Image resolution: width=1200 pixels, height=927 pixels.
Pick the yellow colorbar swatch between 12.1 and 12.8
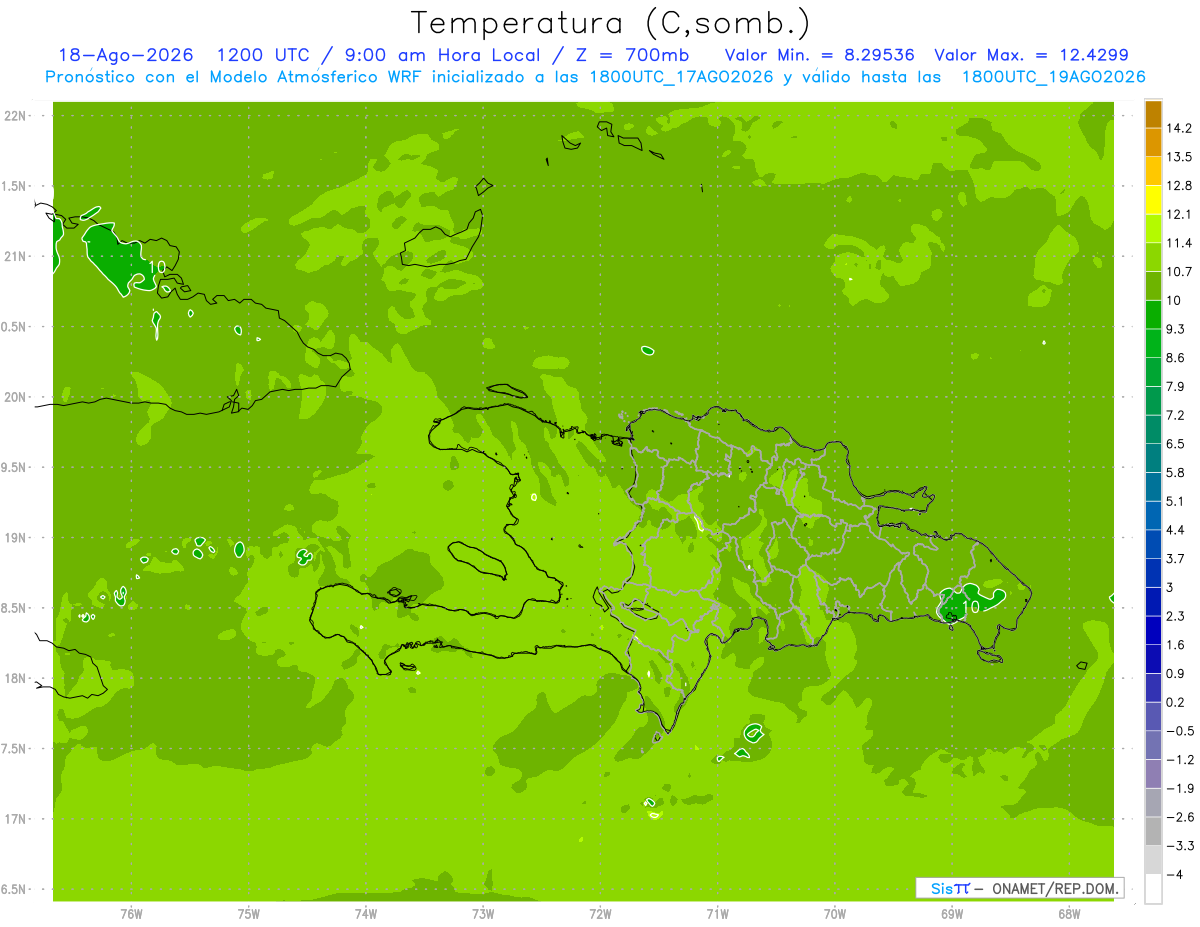tap(1153, 200)
